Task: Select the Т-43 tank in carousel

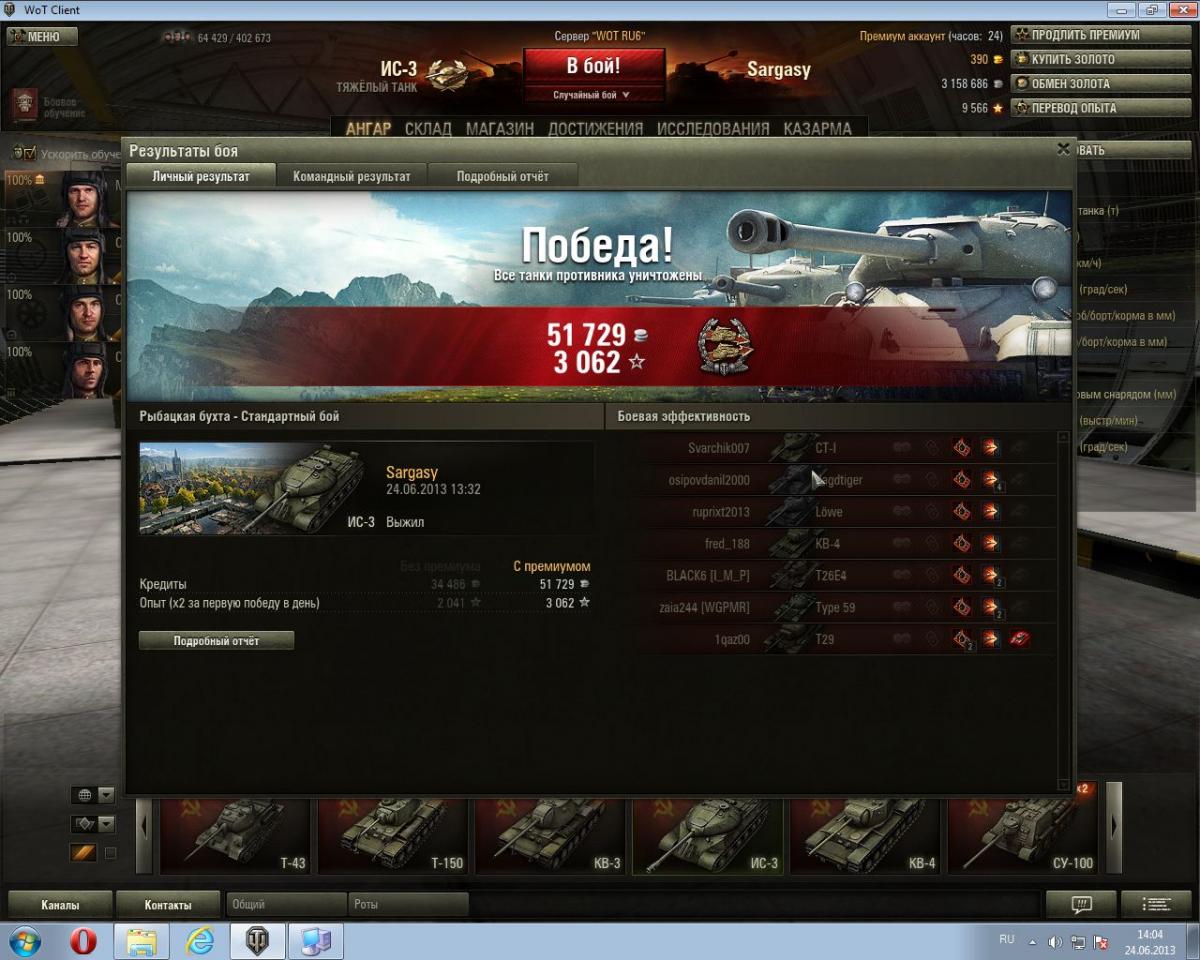Action: pyautogui.click(x=234, y=836)
